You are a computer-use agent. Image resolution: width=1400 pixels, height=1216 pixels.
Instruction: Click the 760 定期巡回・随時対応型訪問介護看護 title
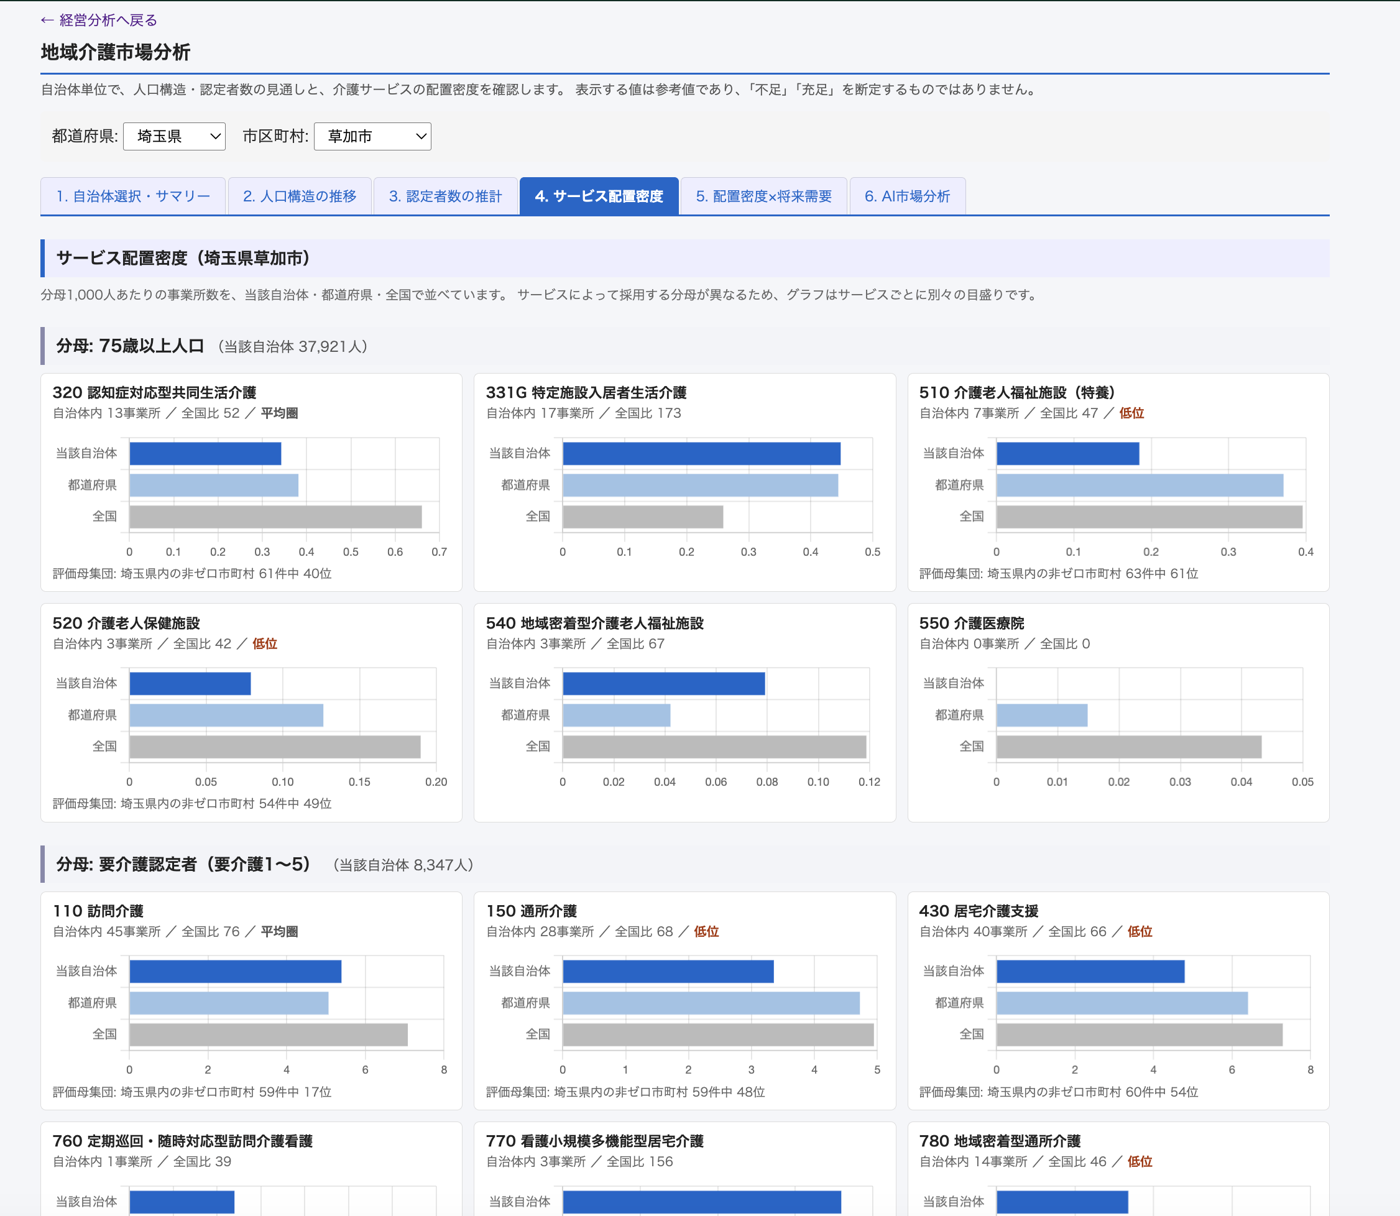[182, 1141]
